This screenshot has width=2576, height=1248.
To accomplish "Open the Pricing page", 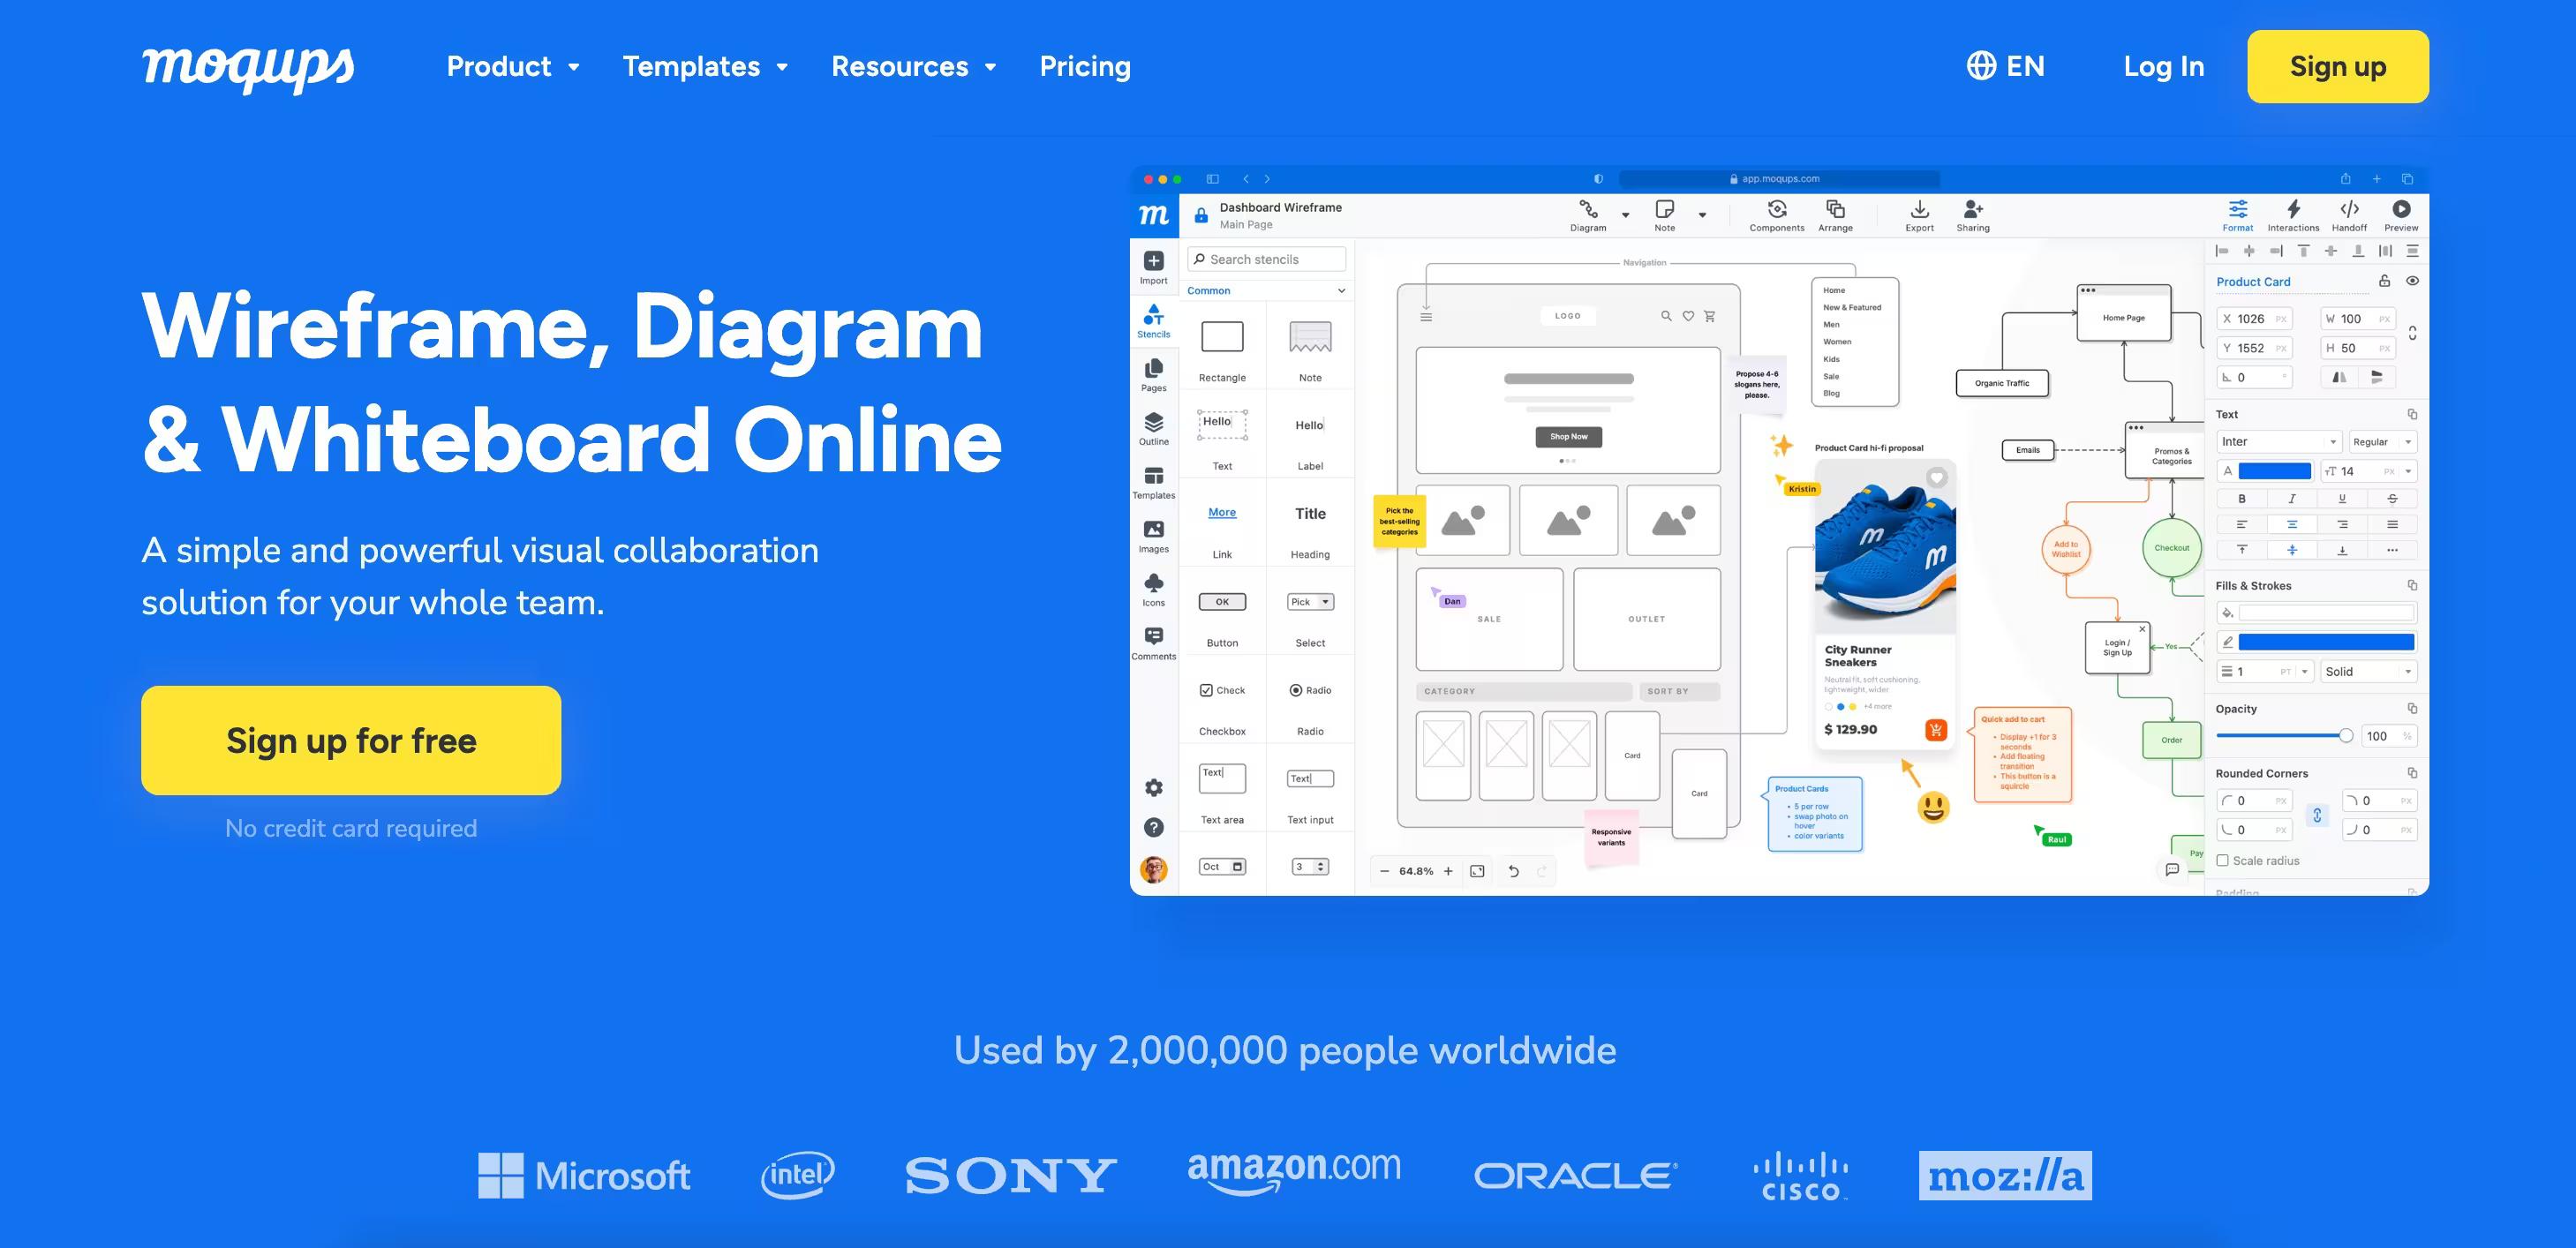I will [1084, 66].
